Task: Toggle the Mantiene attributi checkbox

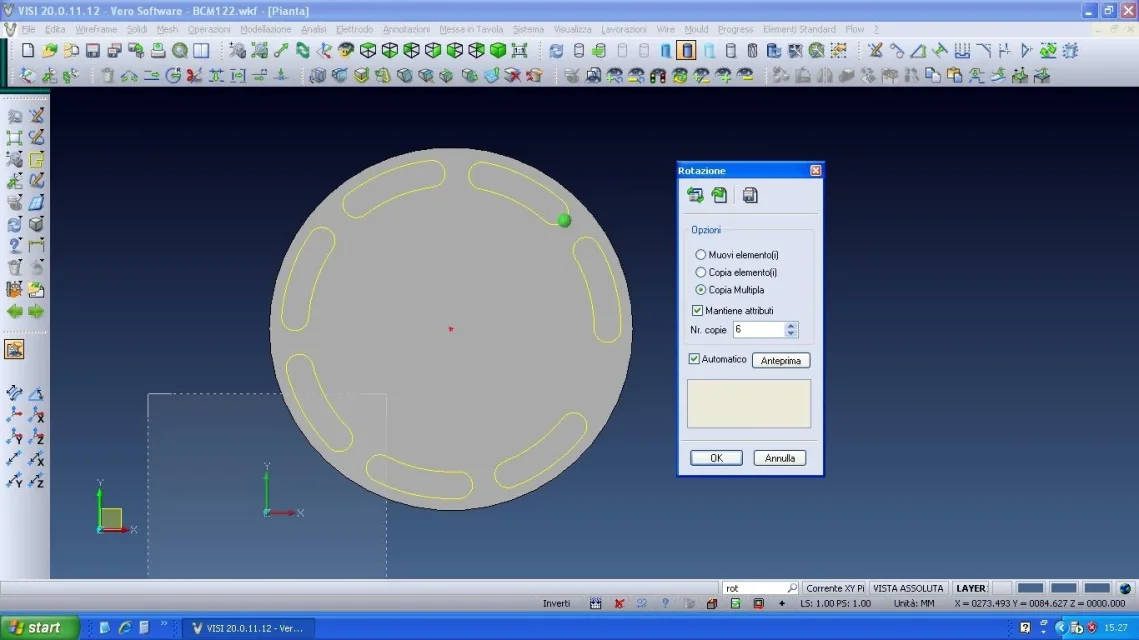Action: tap(697, 311)
